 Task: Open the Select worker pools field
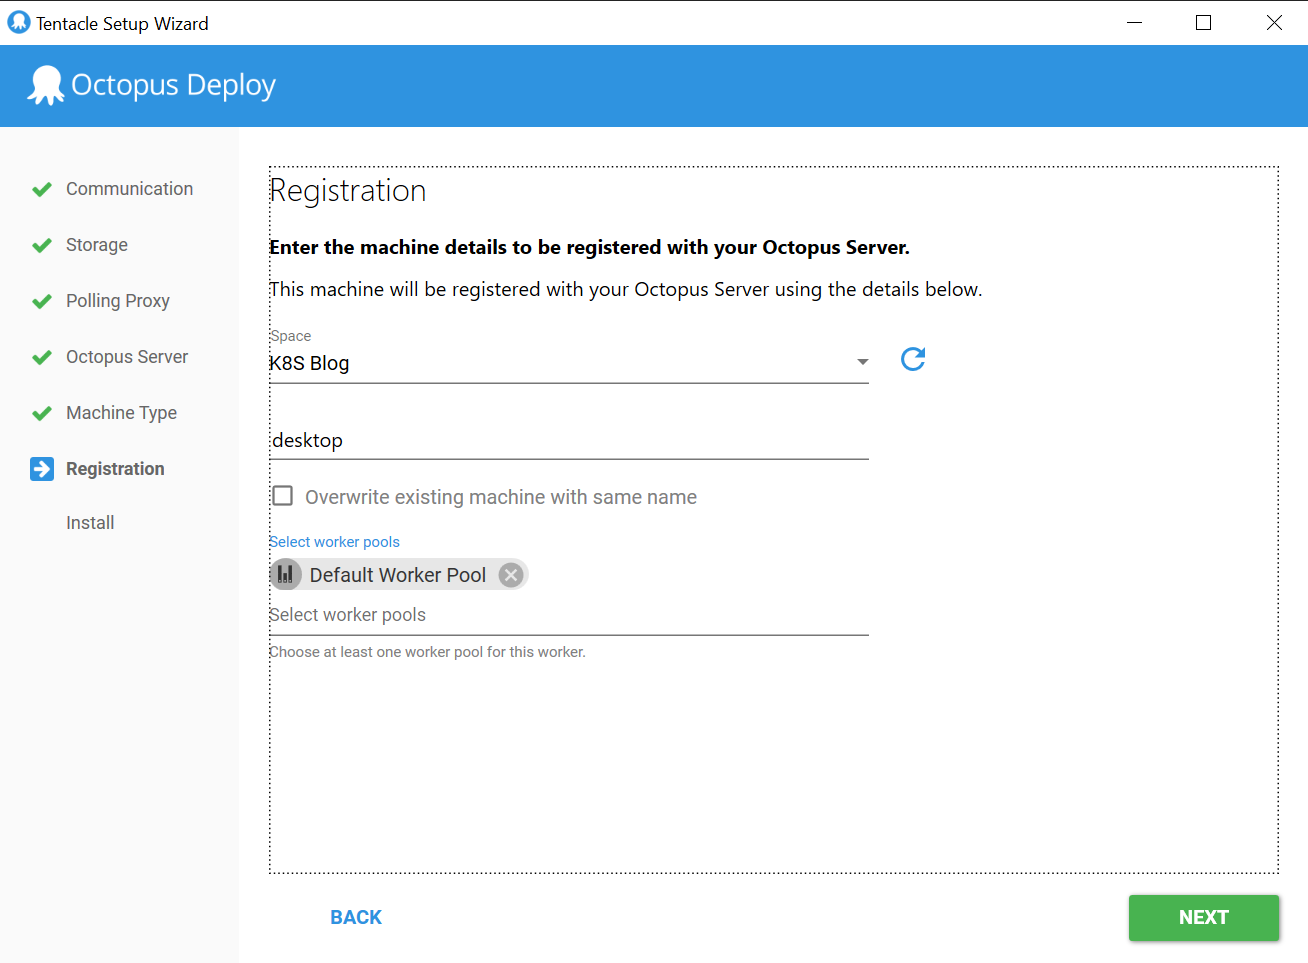point(568,615)
